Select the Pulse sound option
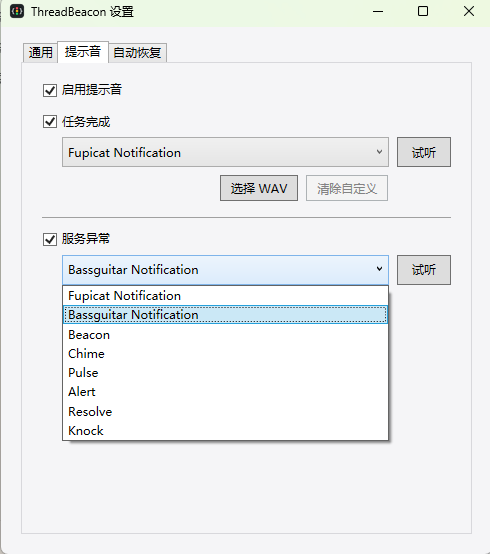The width and height of the screenshot is (490, 554). [225, 373]
